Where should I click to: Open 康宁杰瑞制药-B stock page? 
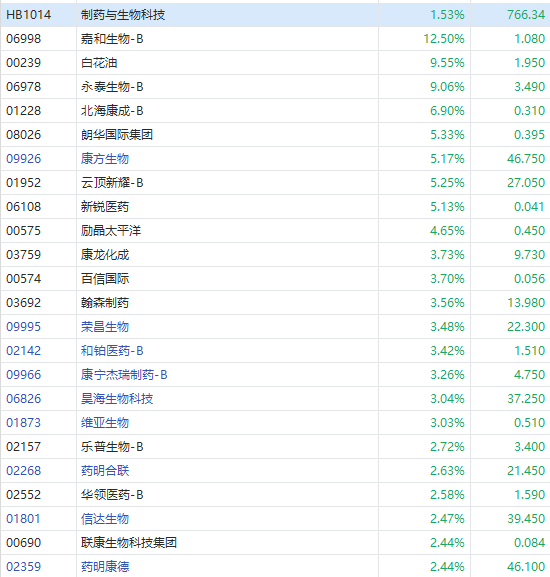124,375
